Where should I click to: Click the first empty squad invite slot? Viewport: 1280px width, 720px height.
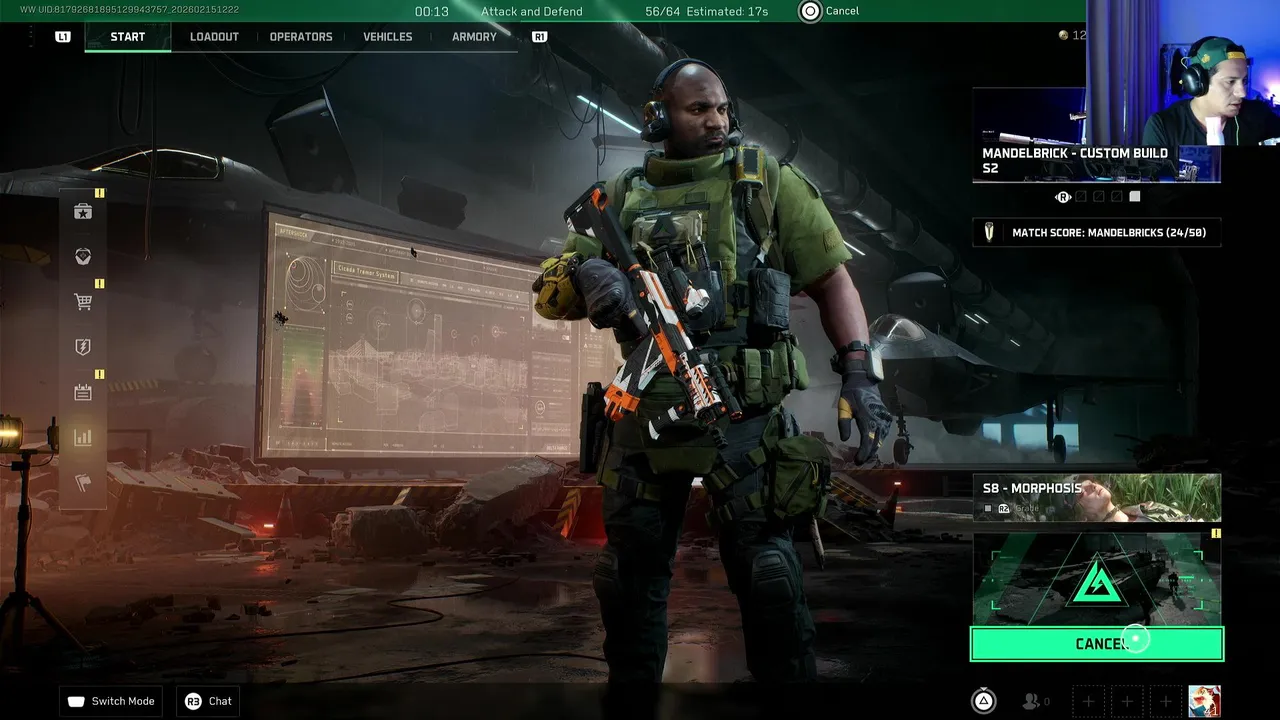(1089, 701)
